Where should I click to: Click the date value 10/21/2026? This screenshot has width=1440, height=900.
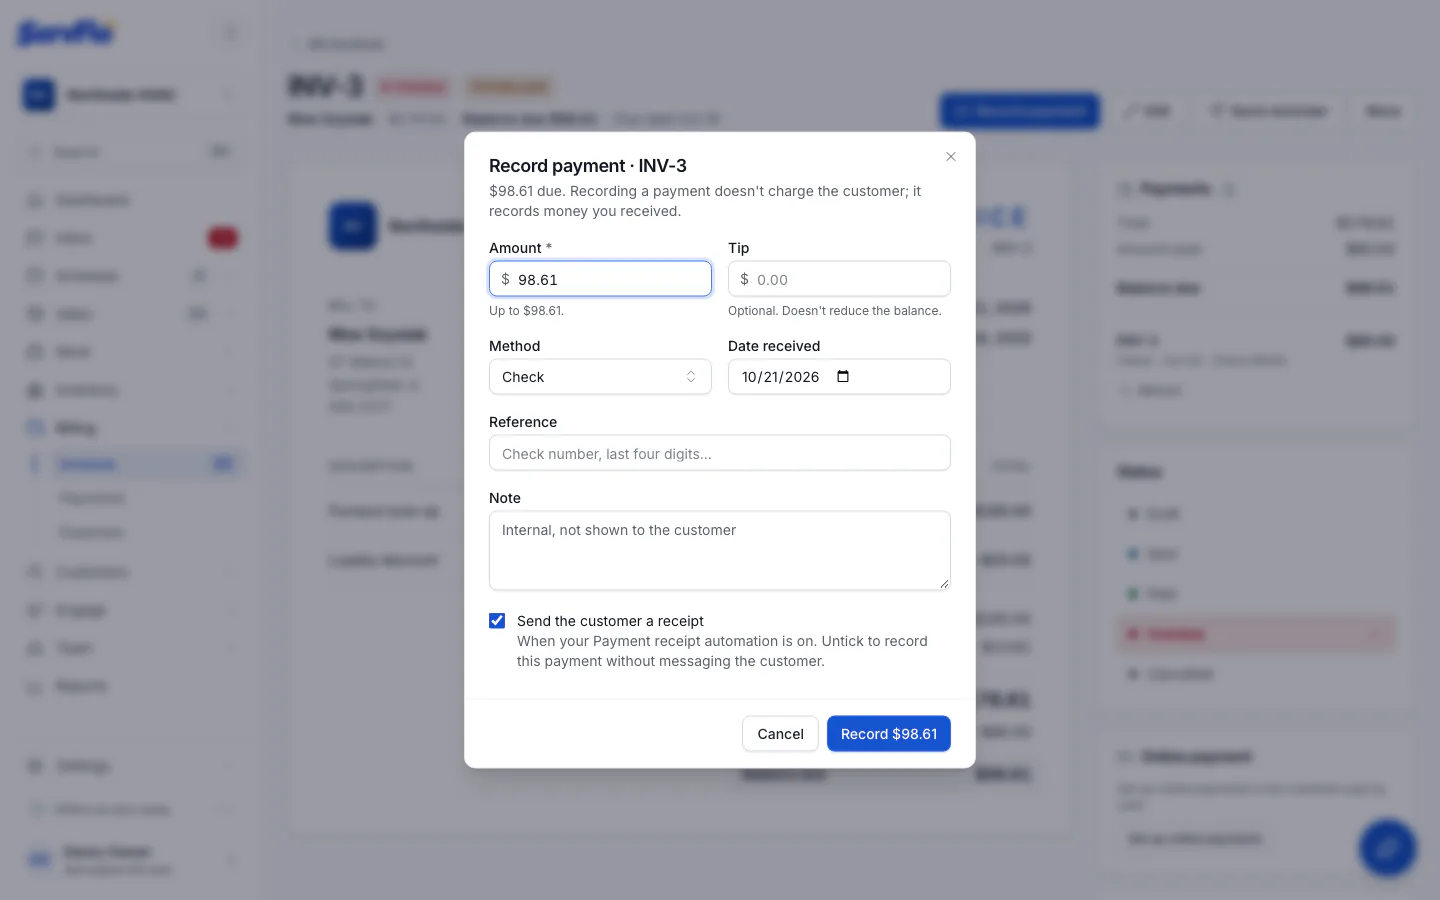click(781, 377)
